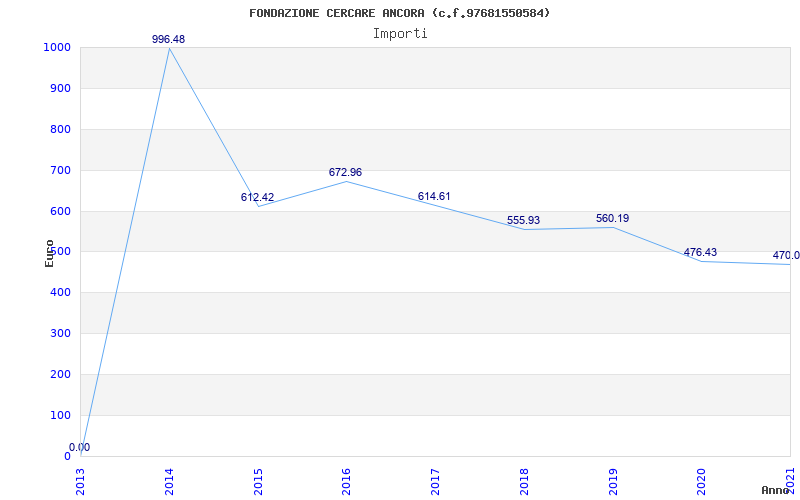800x500 pixels.
Task: Click the 612.42 data label
Action: pos(257,197)
